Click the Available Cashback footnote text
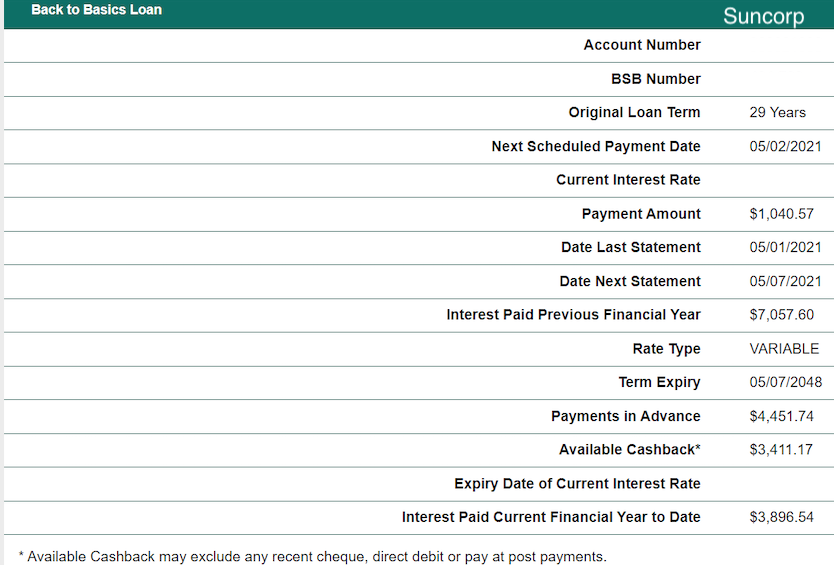Image resolution: width=834 pixels, height=565 pixels. click(312, 556)
